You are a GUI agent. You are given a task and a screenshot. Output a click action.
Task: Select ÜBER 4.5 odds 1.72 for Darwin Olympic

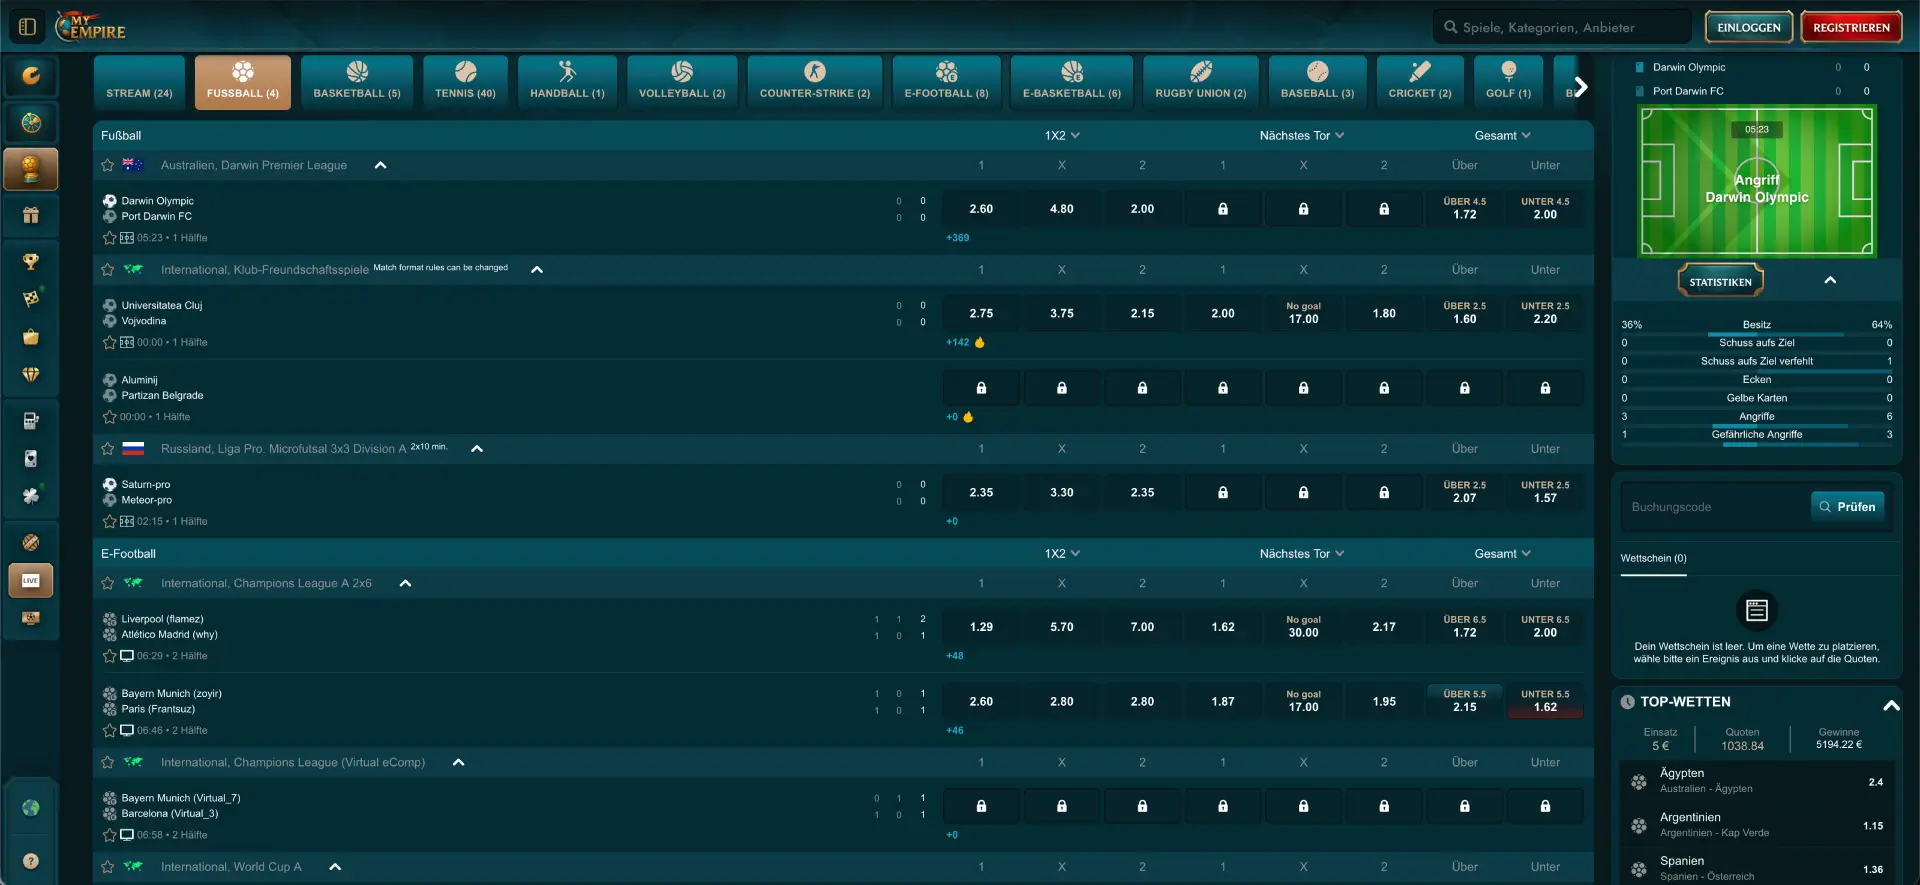coord(1464,209)
